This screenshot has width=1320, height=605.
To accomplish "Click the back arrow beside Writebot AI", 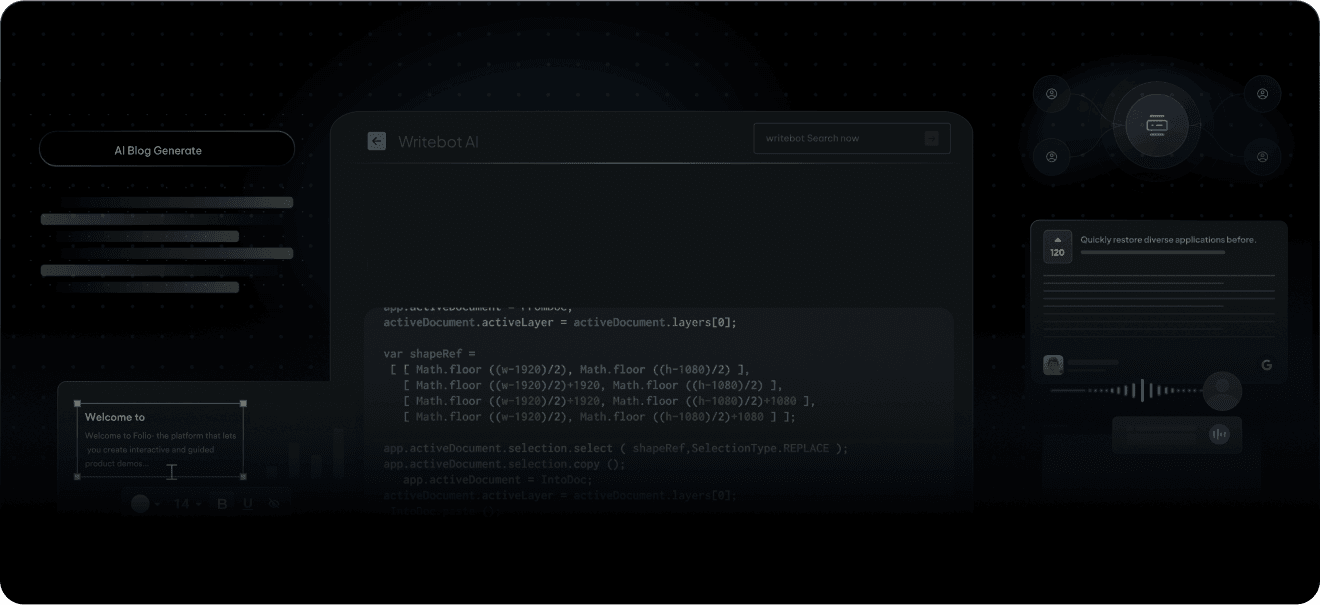I will pyautogui.click(x=376, y=141).
